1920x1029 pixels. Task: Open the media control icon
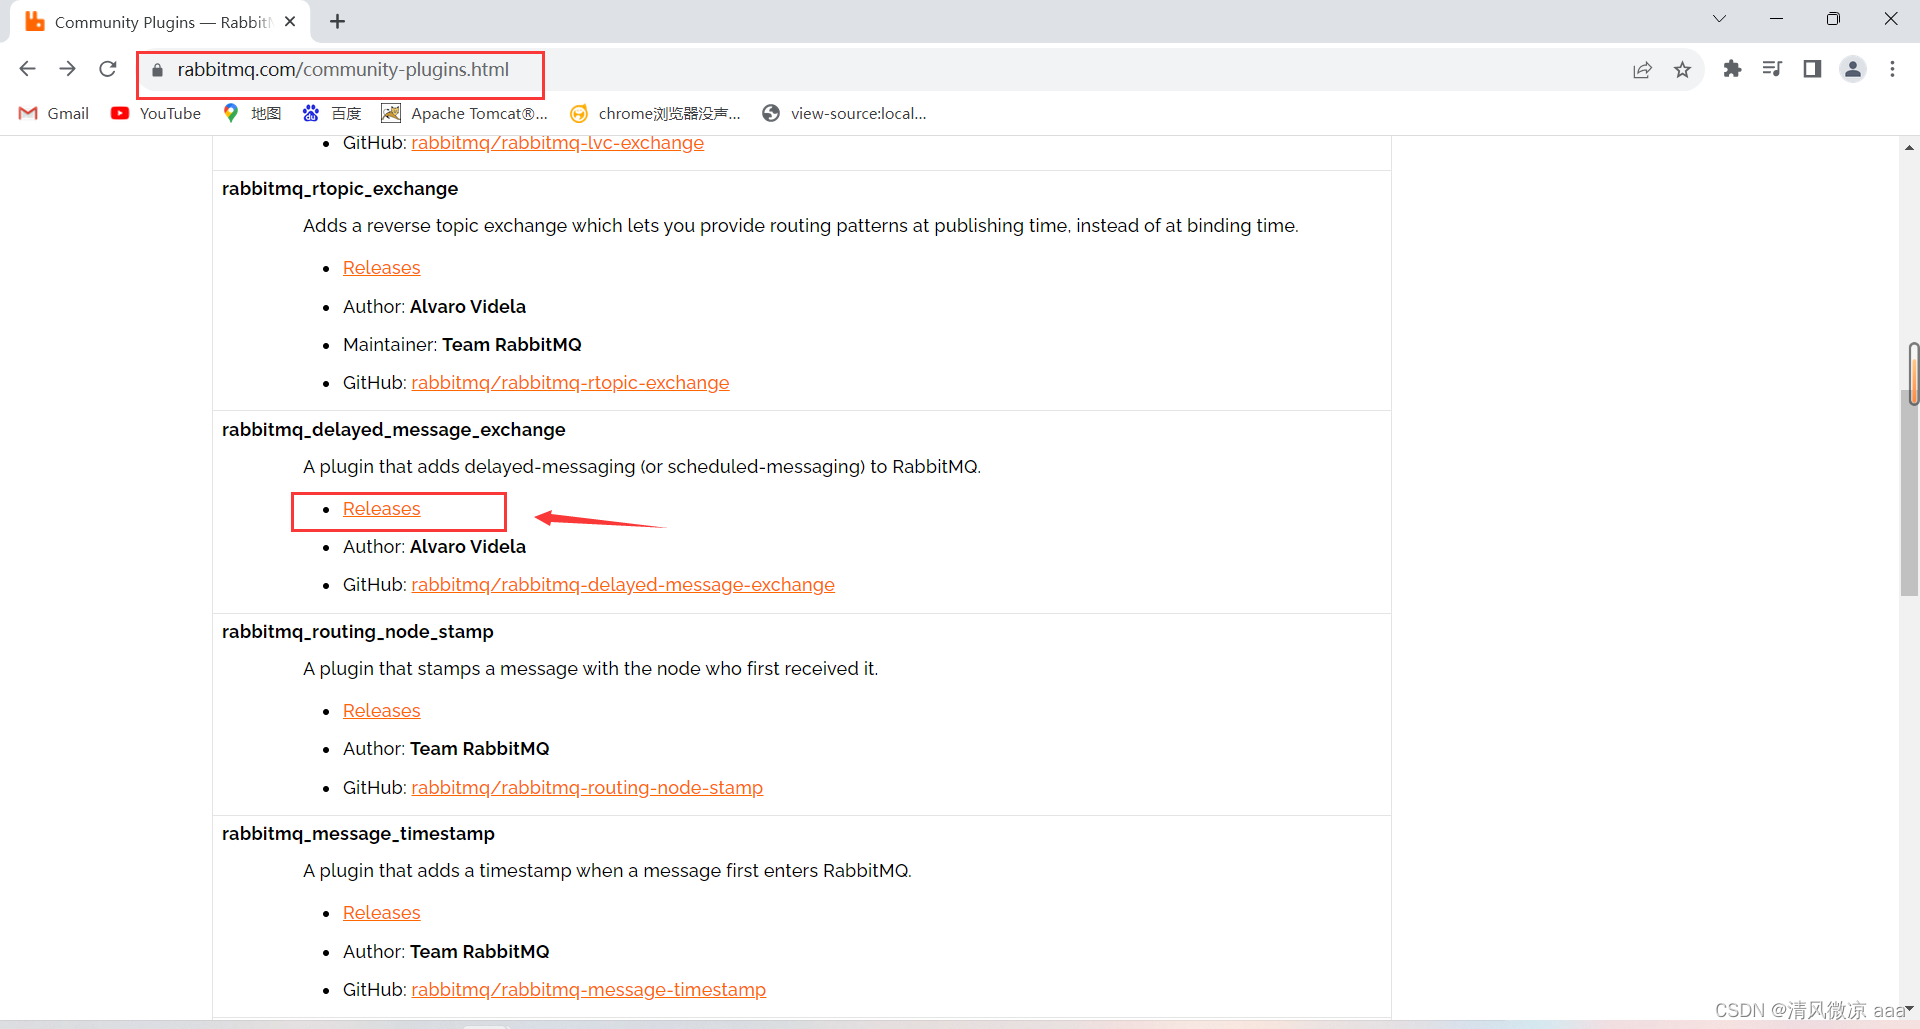point(1772,69)
